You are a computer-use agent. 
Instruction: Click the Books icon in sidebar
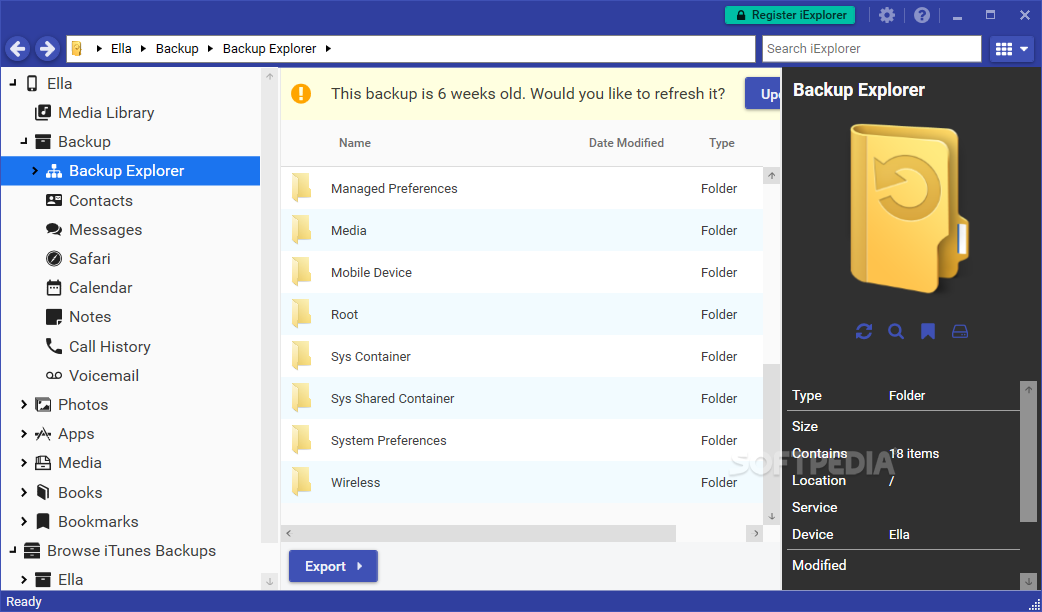pos(43,492)
